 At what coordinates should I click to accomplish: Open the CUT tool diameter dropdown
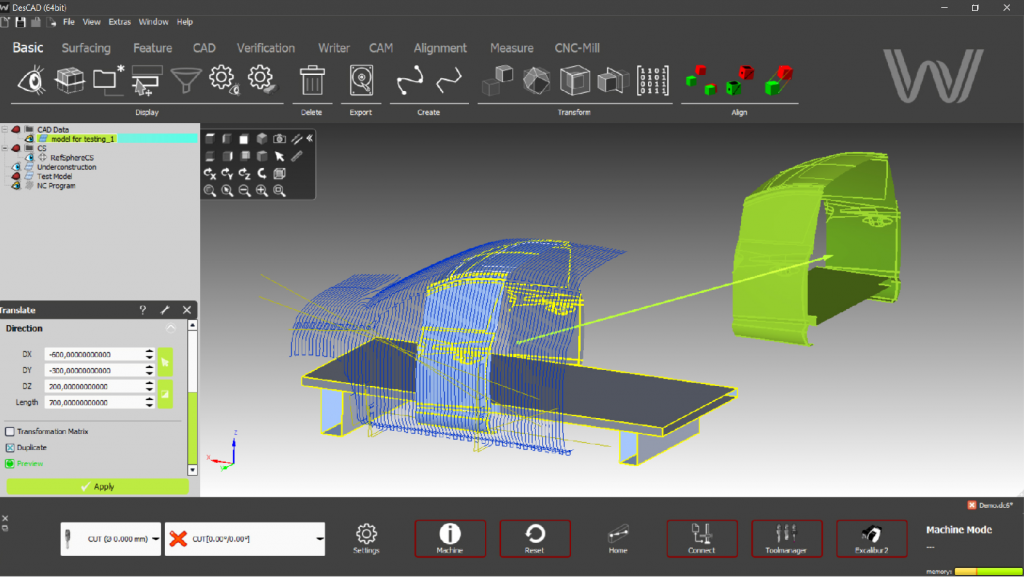point(156,539)
